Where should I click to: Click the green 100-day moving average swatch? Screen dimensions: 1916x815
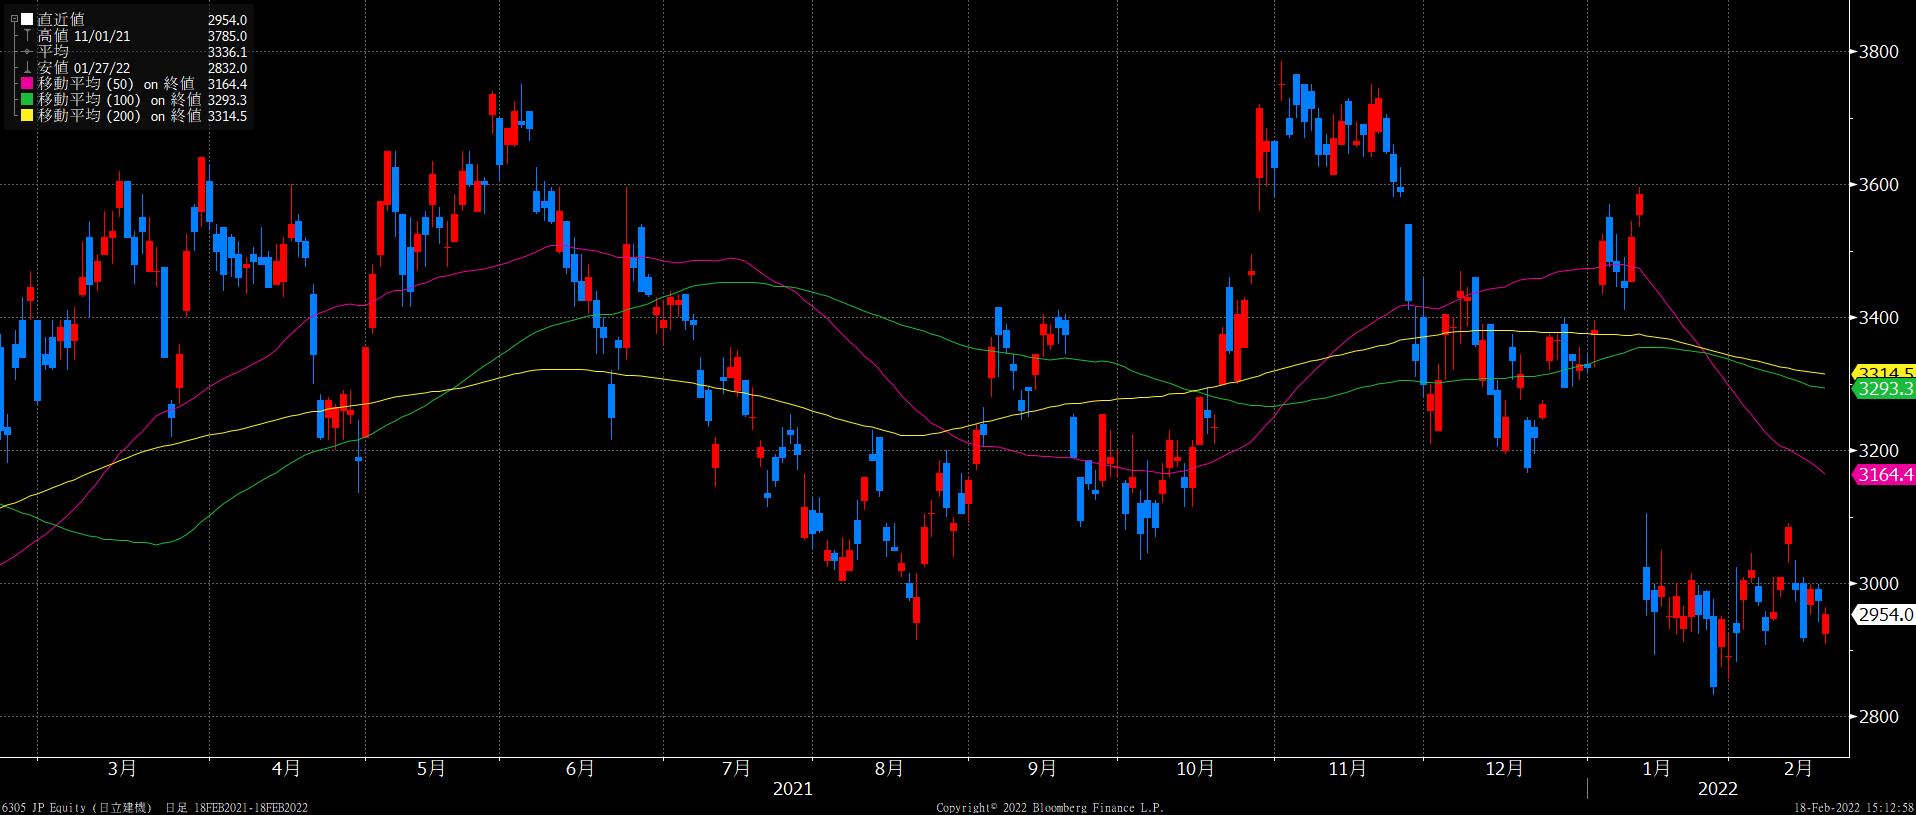[27, 100]
